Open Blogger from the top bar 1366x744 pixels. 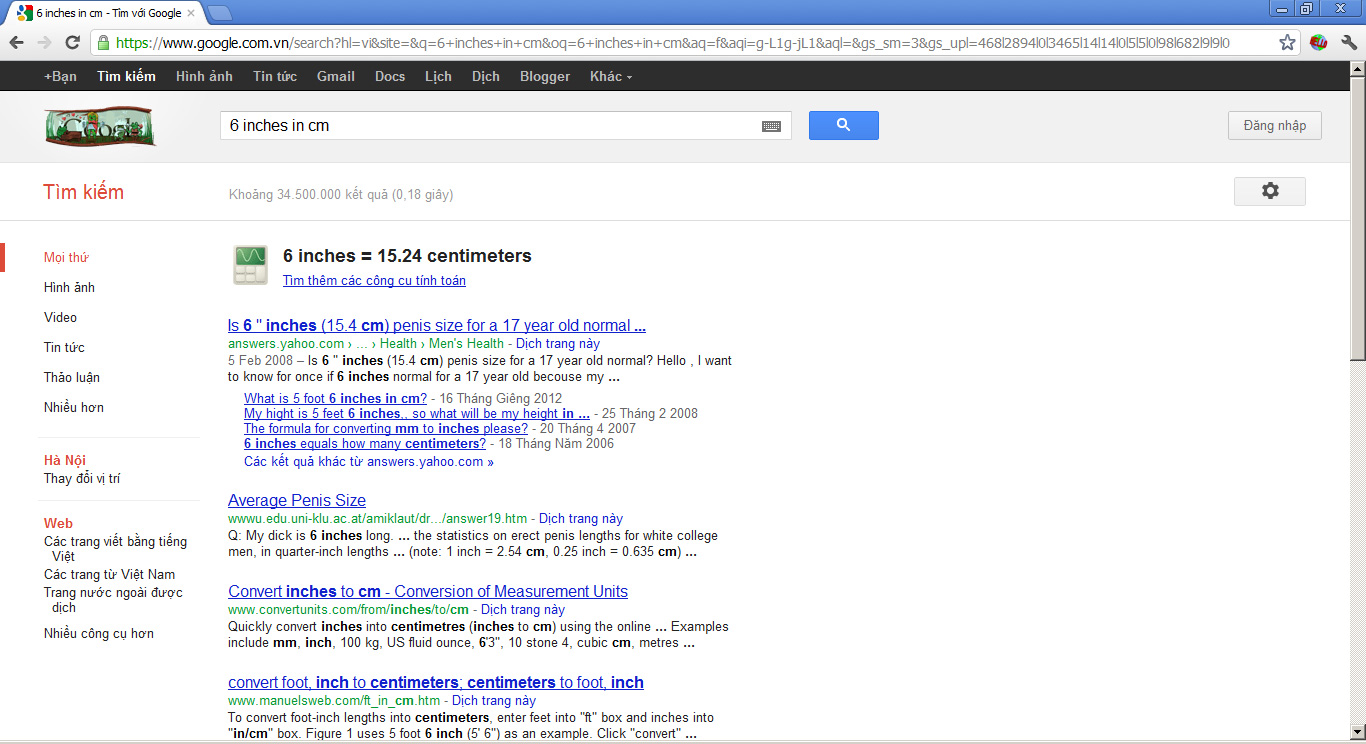[x=545, y=76]
